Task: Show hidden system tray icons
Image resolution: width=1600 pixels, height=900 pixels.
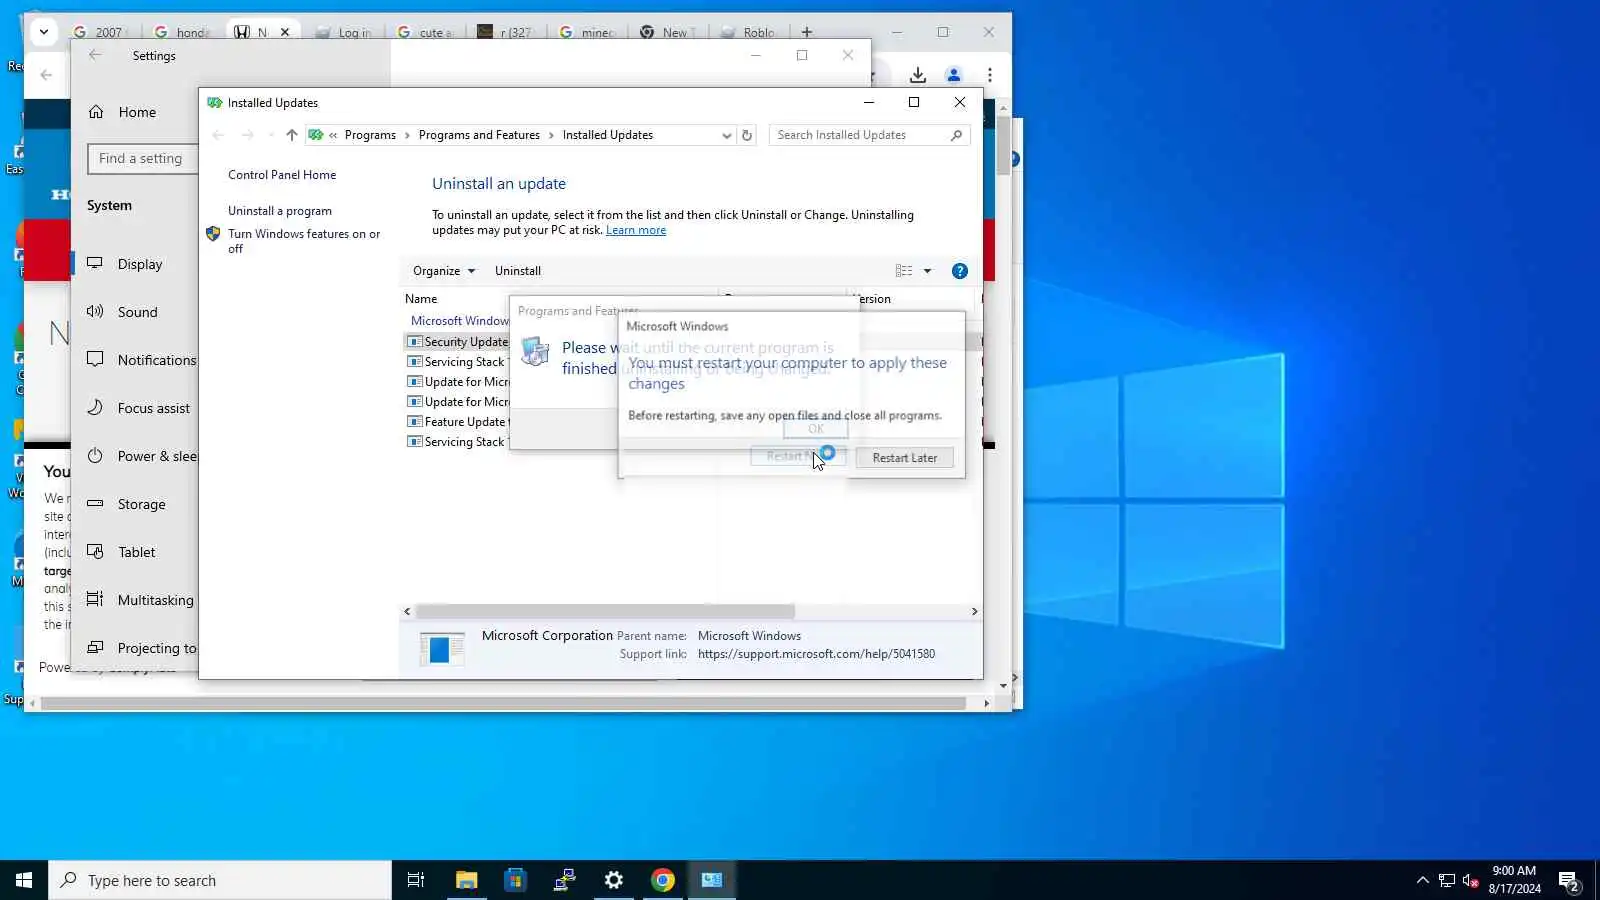Action: click(x=1423, y=880)
